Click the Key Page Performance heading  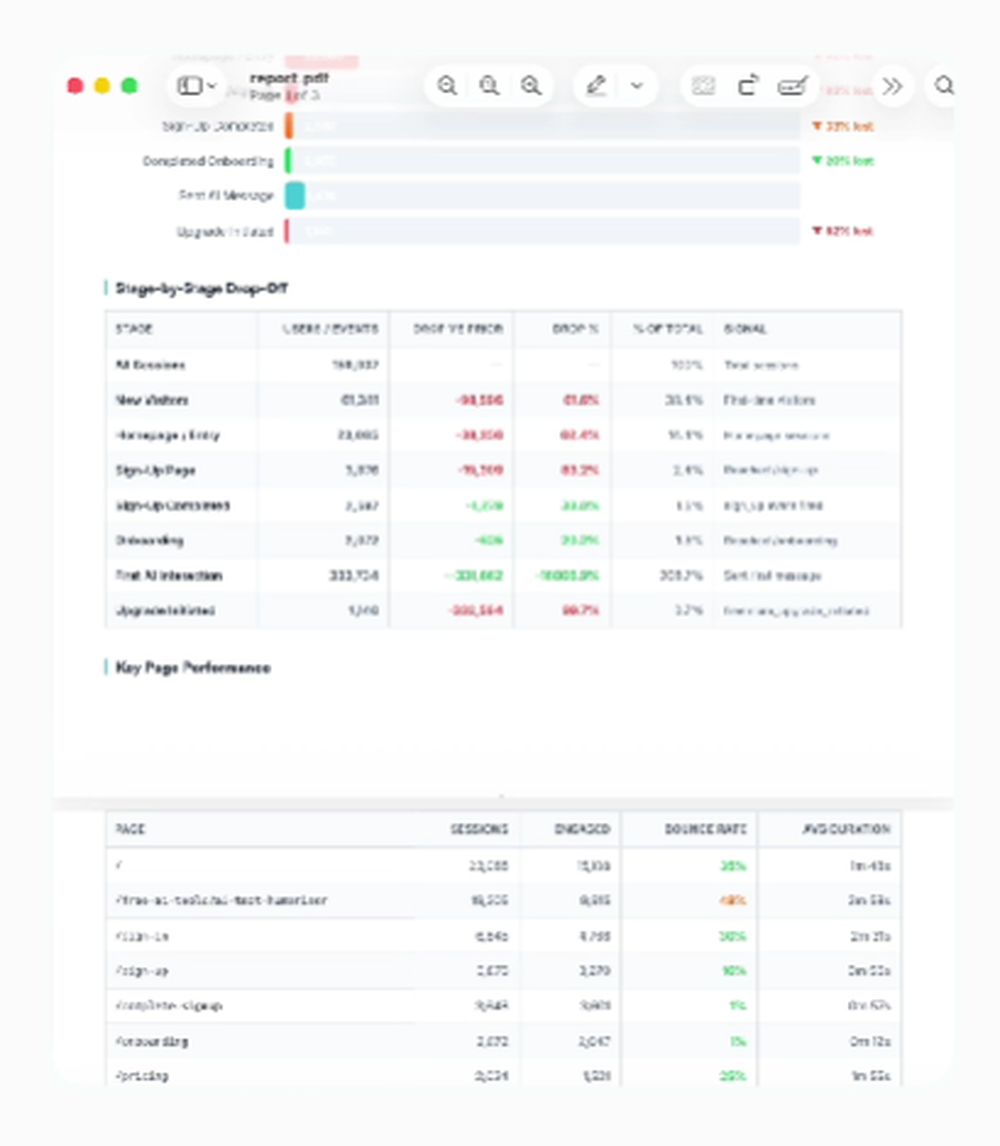click(x=193, y=667)
